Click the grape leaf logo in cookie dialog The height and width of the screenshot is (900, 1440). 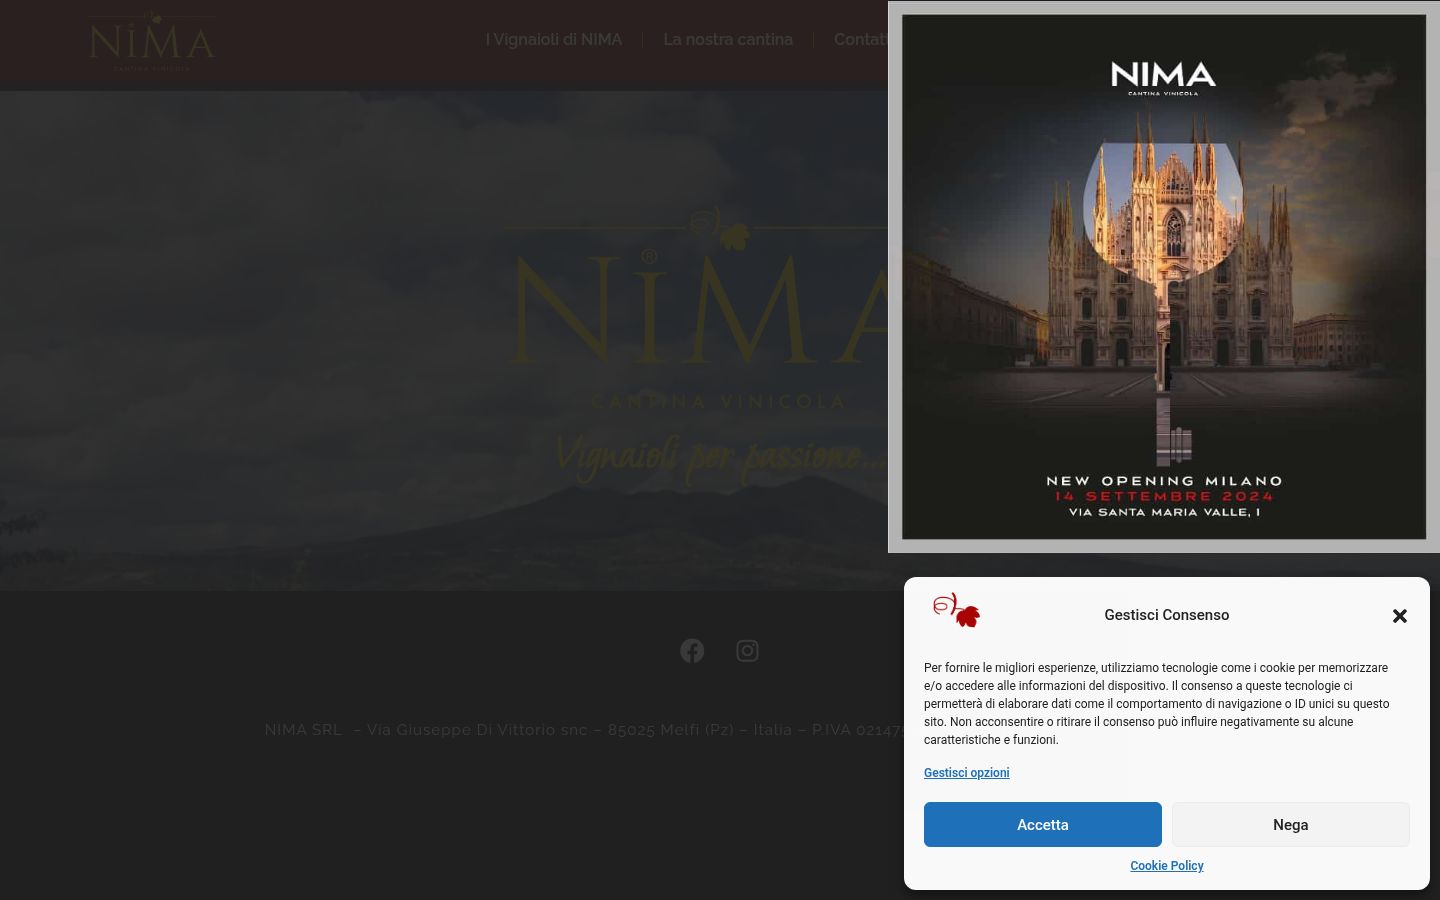957,610
